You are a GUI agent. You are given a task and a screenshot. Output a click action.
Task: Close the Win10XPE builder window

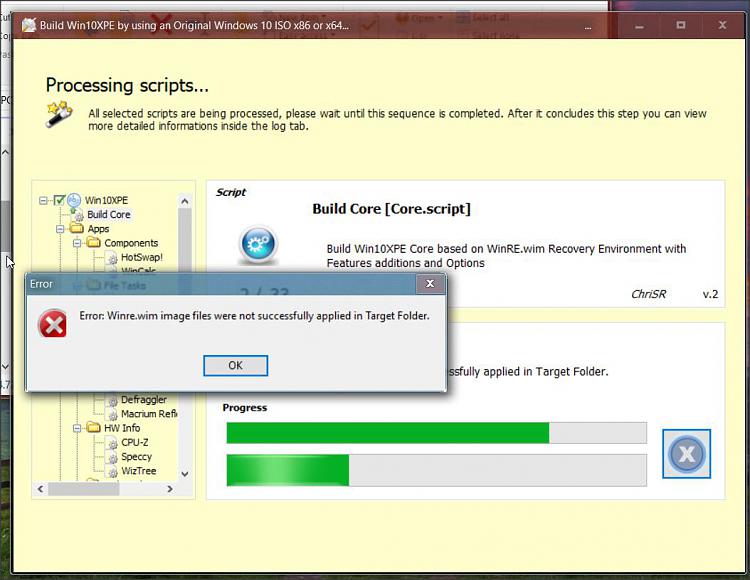click(722, 25)
